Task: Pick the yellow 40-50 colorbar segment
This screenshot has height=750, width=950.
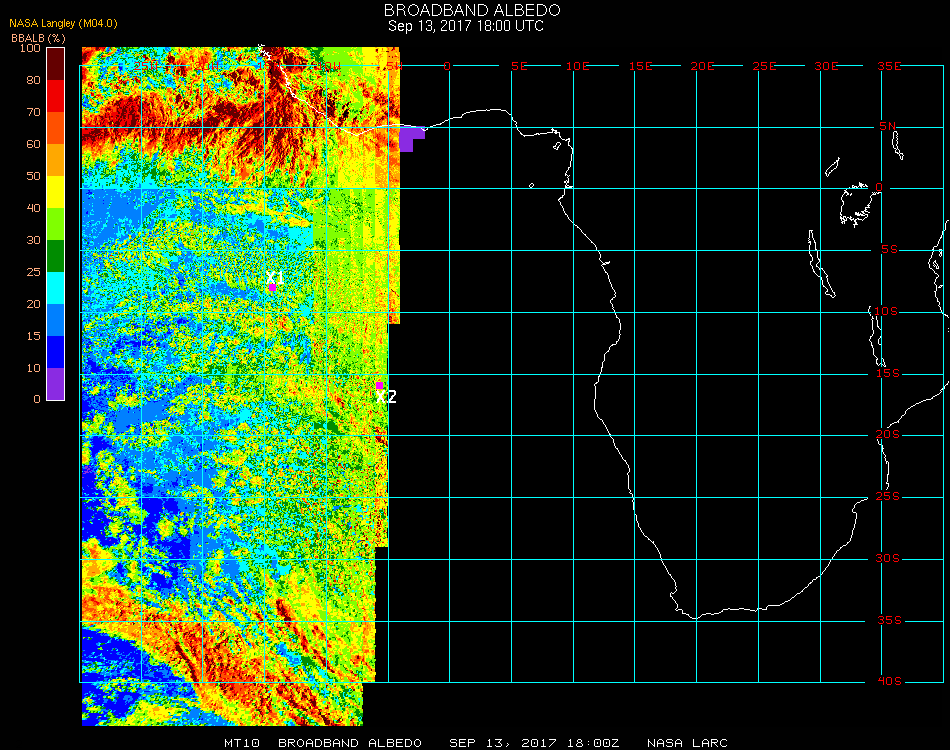Action: (56, 191)
